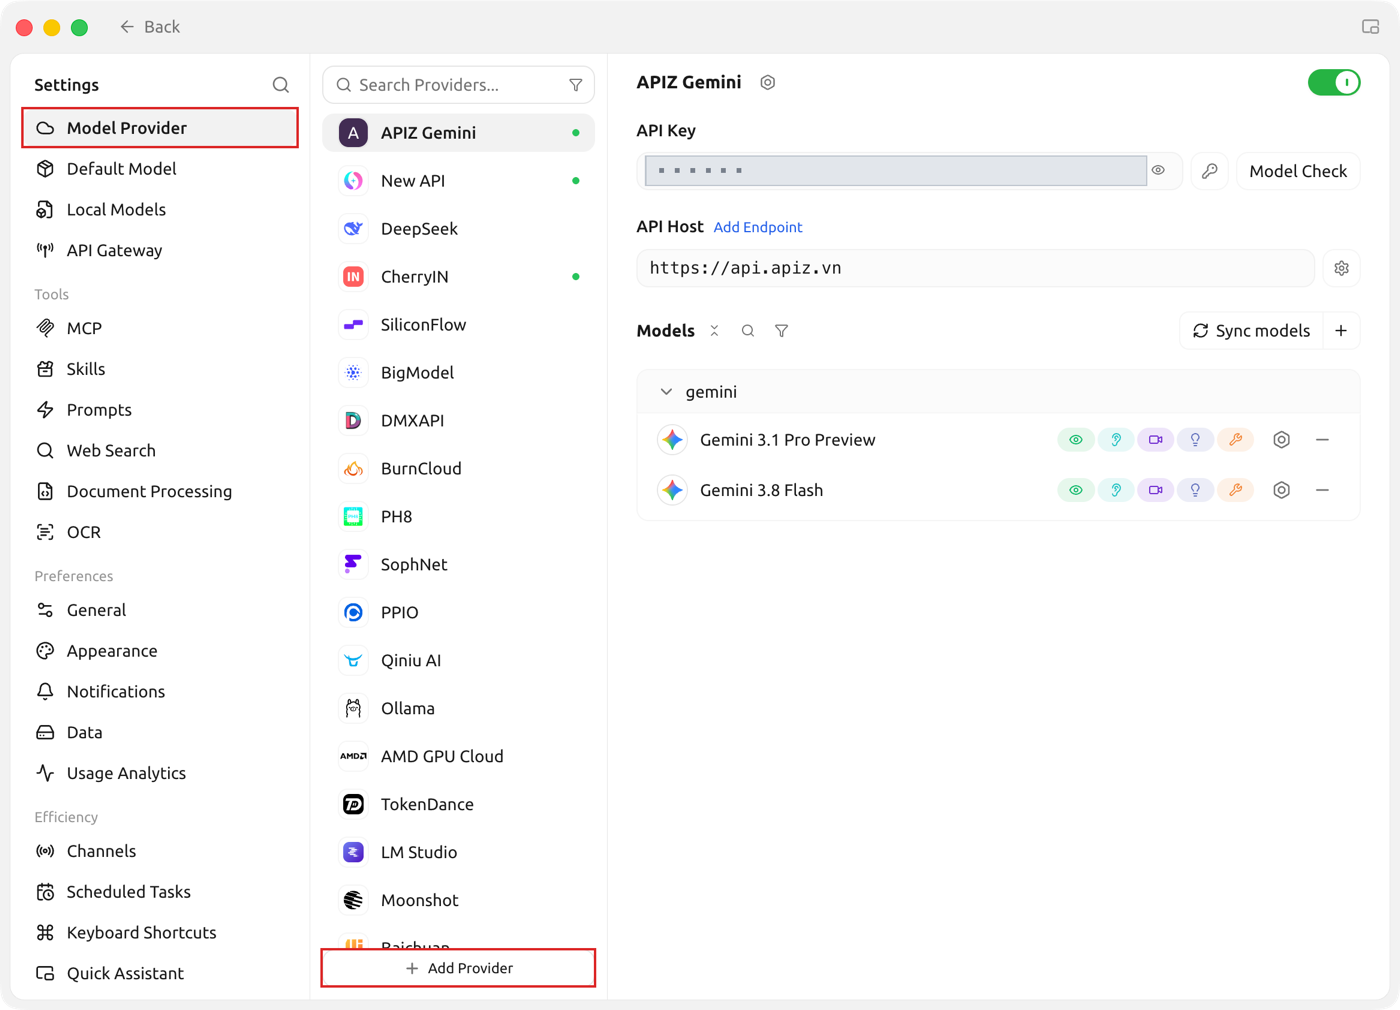Viewport: 1400px width, 1010px height.
Task: Open Usage Analytics page
Action: 160,773
